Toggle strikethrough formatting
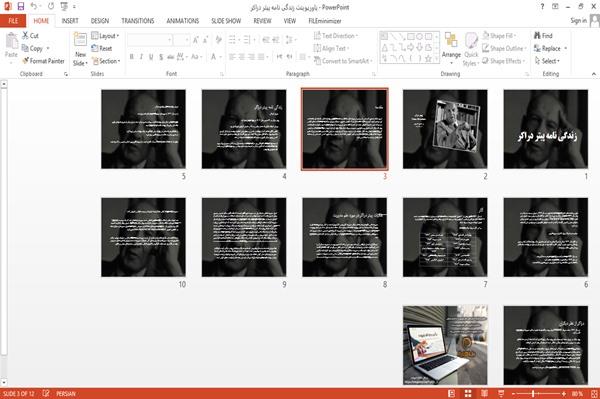600x399 pixels. 171,57
